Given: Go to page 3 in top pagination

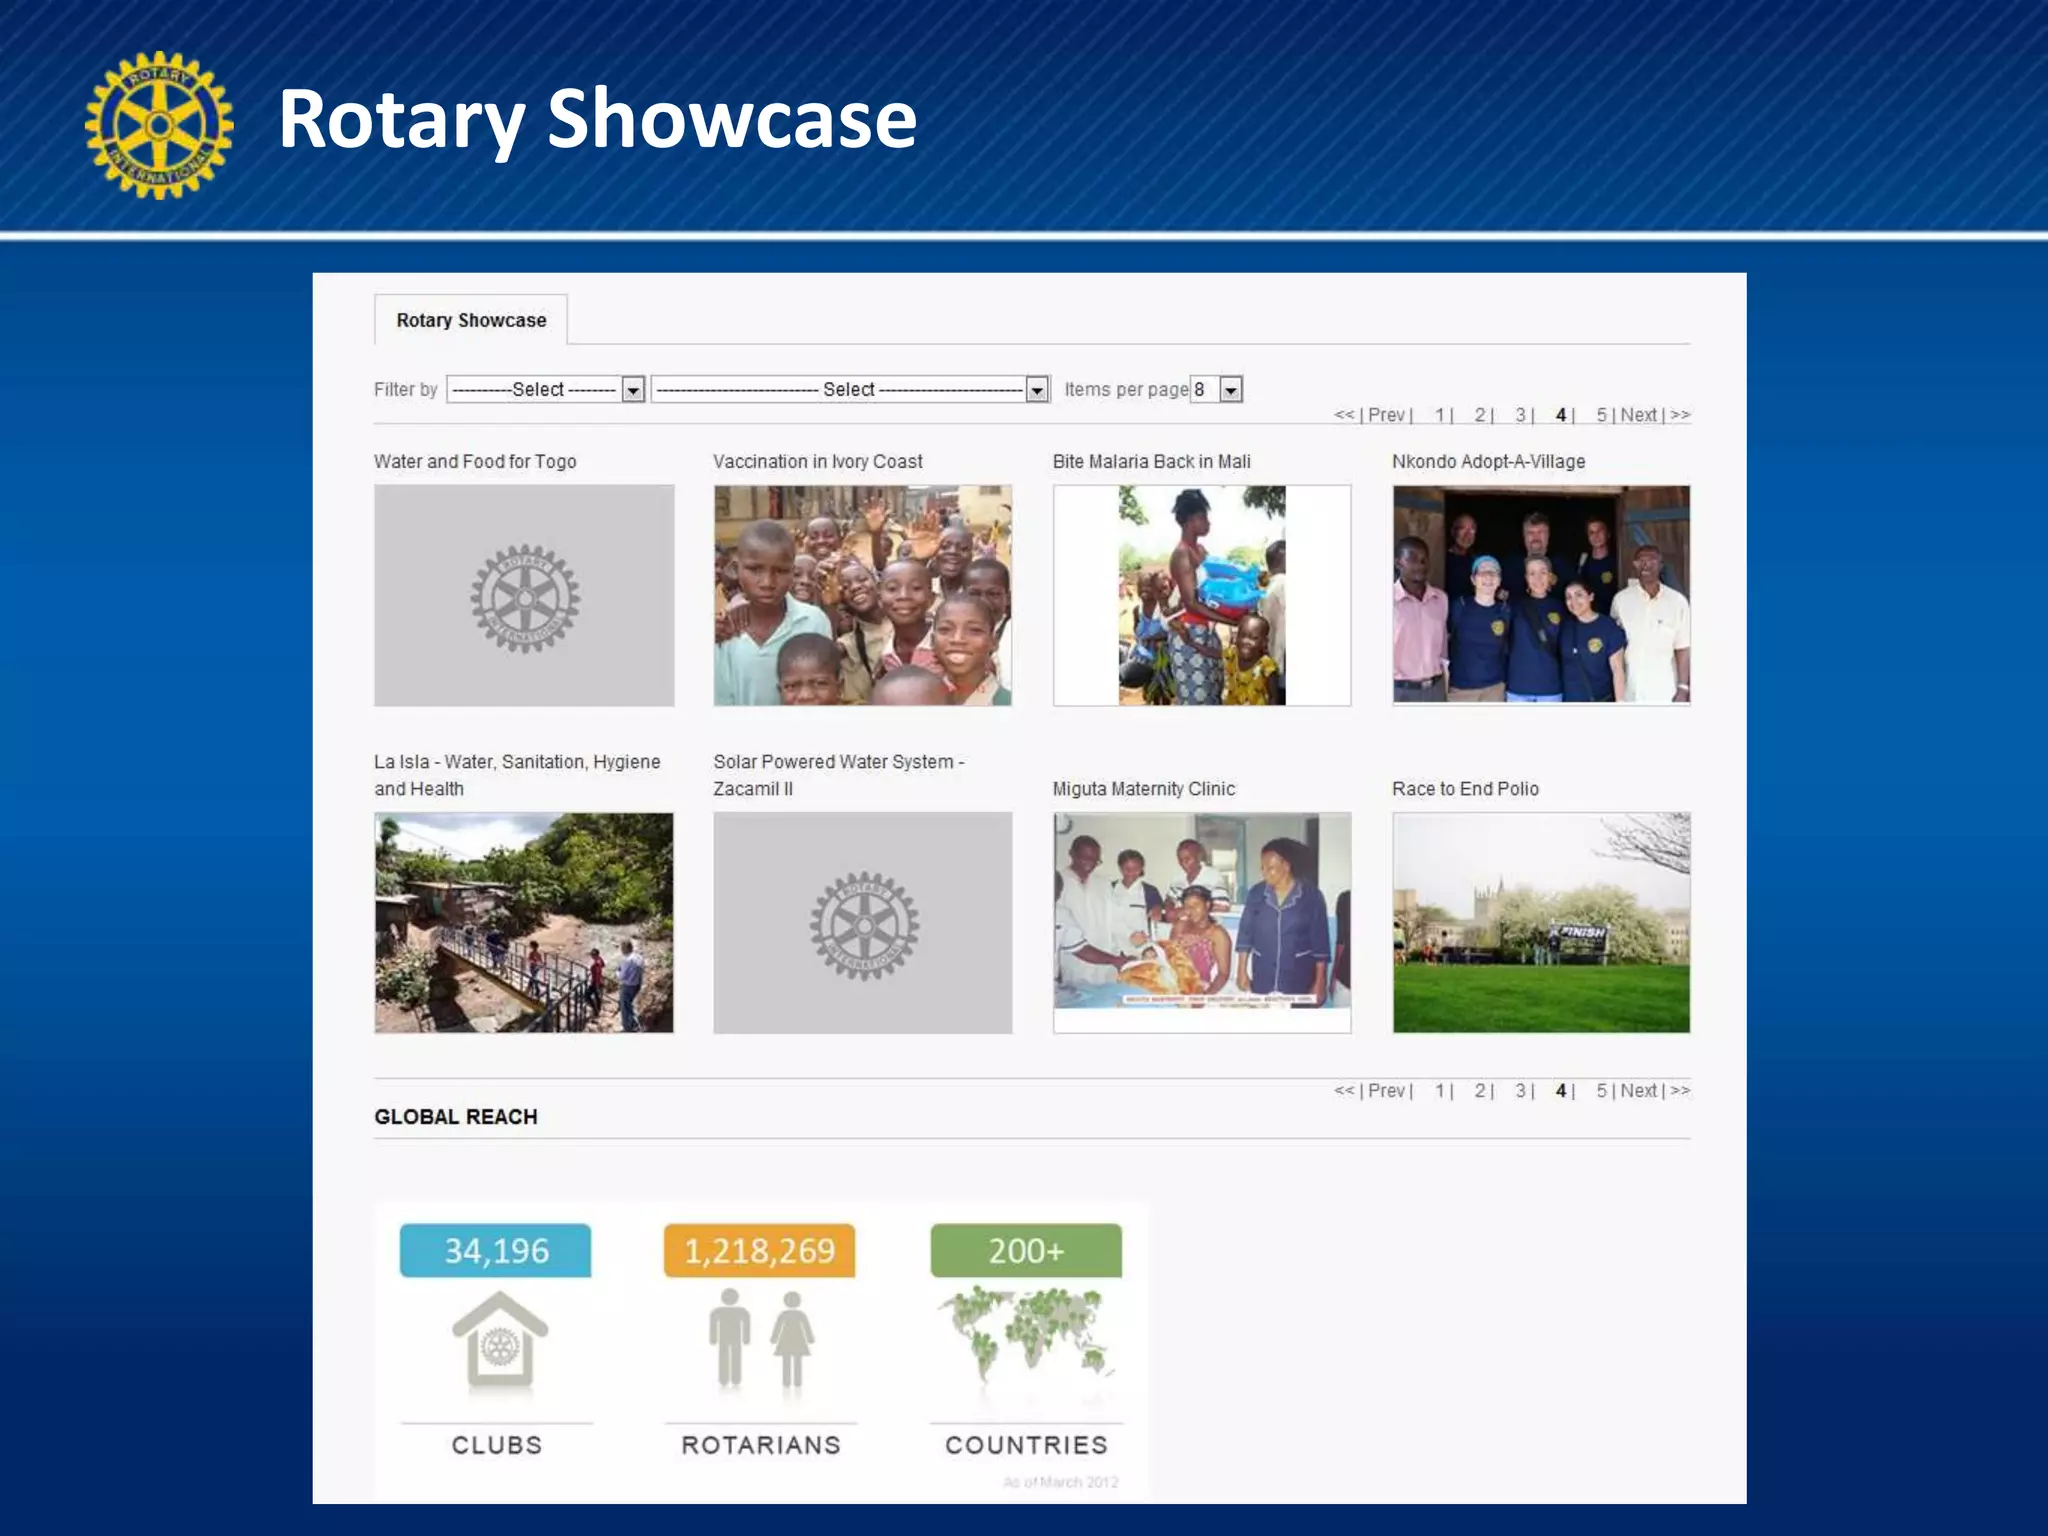Looking at the screenshot, I should point(1520,415).
